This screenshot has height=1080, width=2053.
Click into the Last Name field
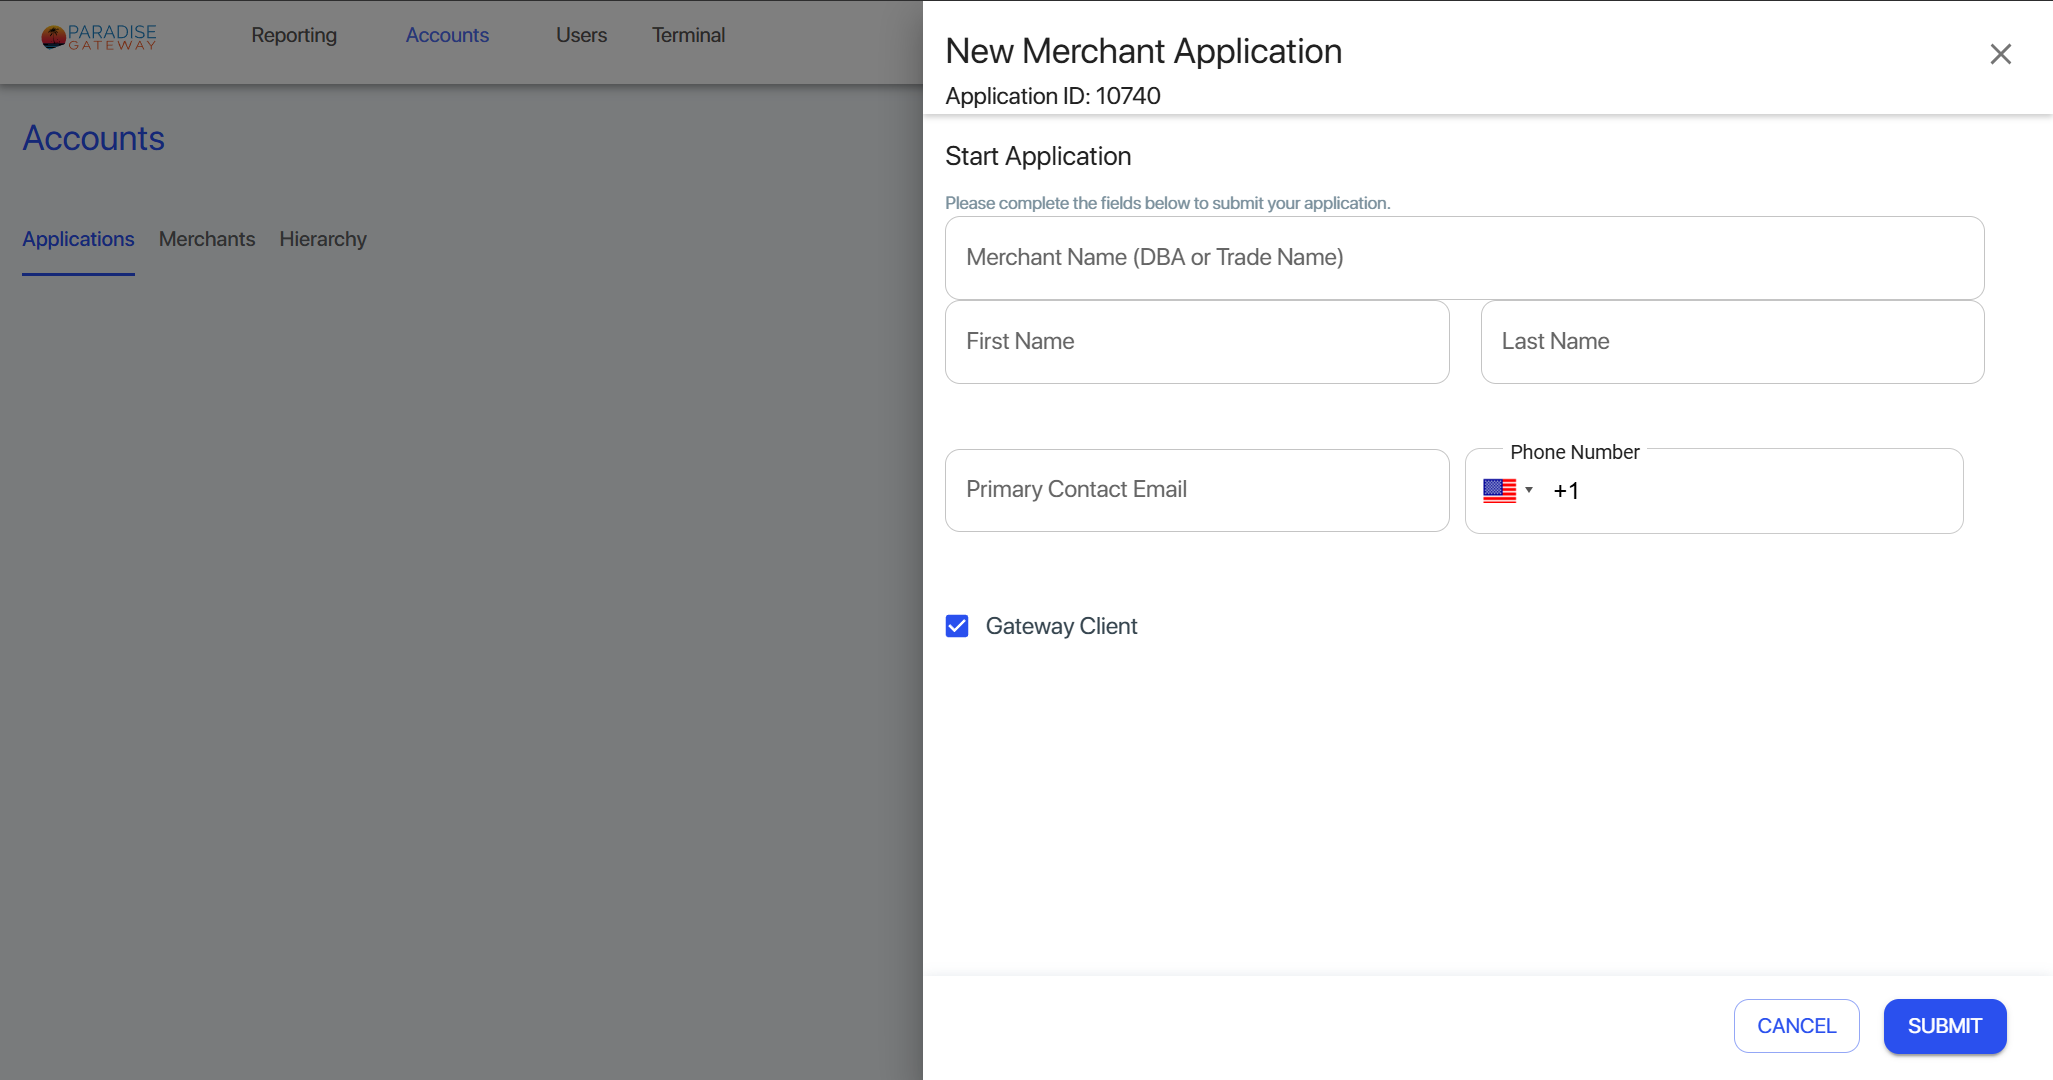[1732, 342]
